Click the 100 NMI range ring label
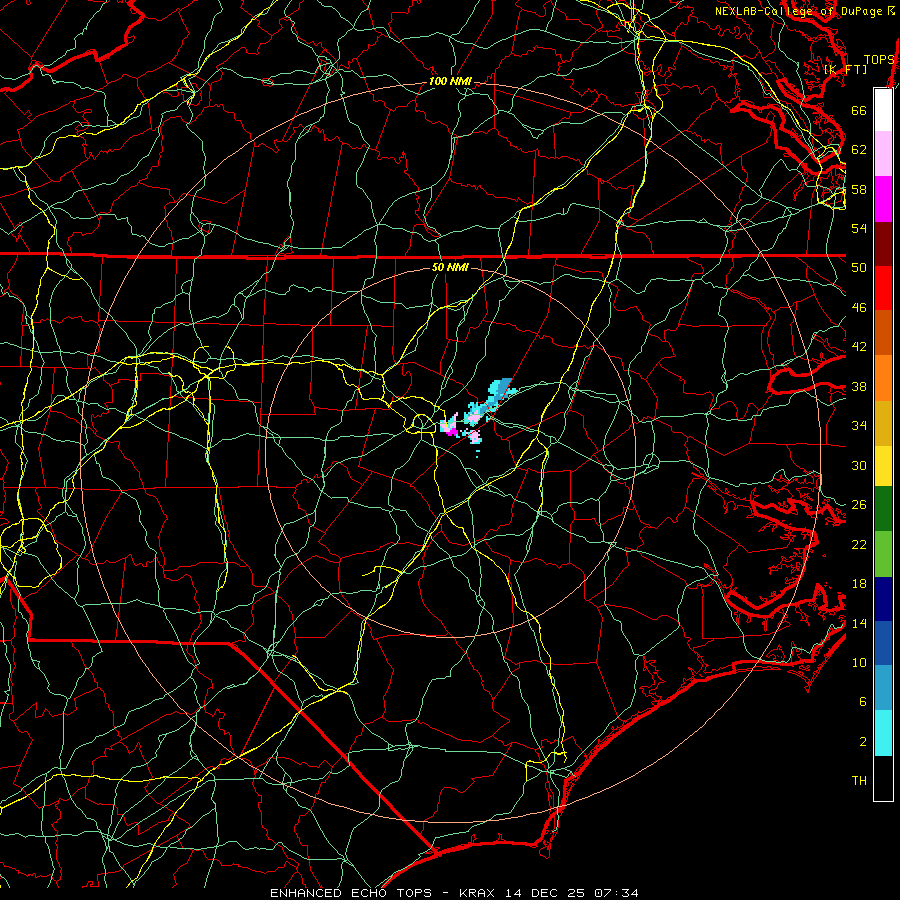This screenshot has height=900, width=900. (x=450, y=82)
